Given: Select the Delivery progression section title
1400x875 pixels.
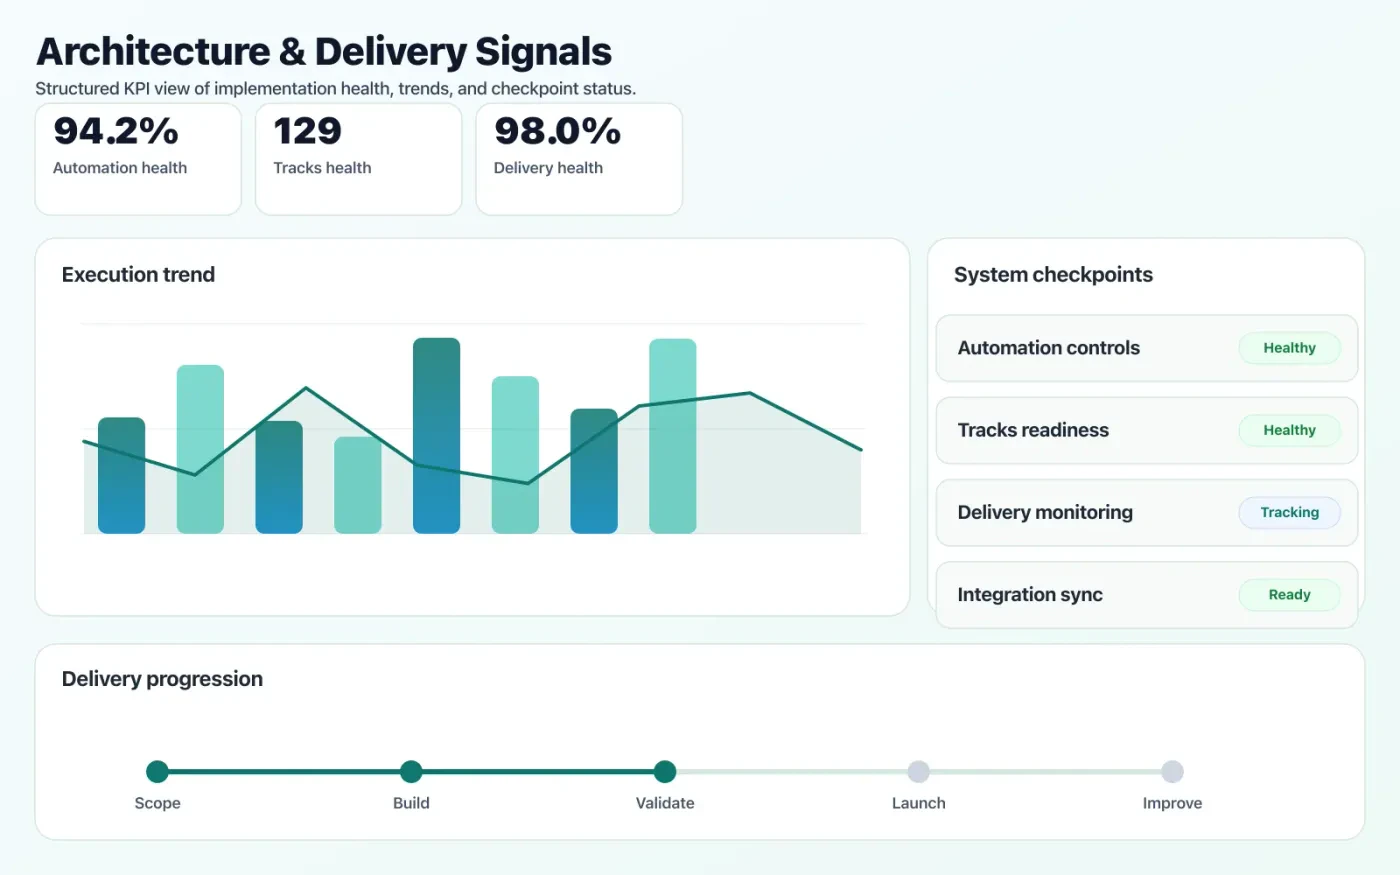Looking at the screenshot, I should click(x=161, y=678).
